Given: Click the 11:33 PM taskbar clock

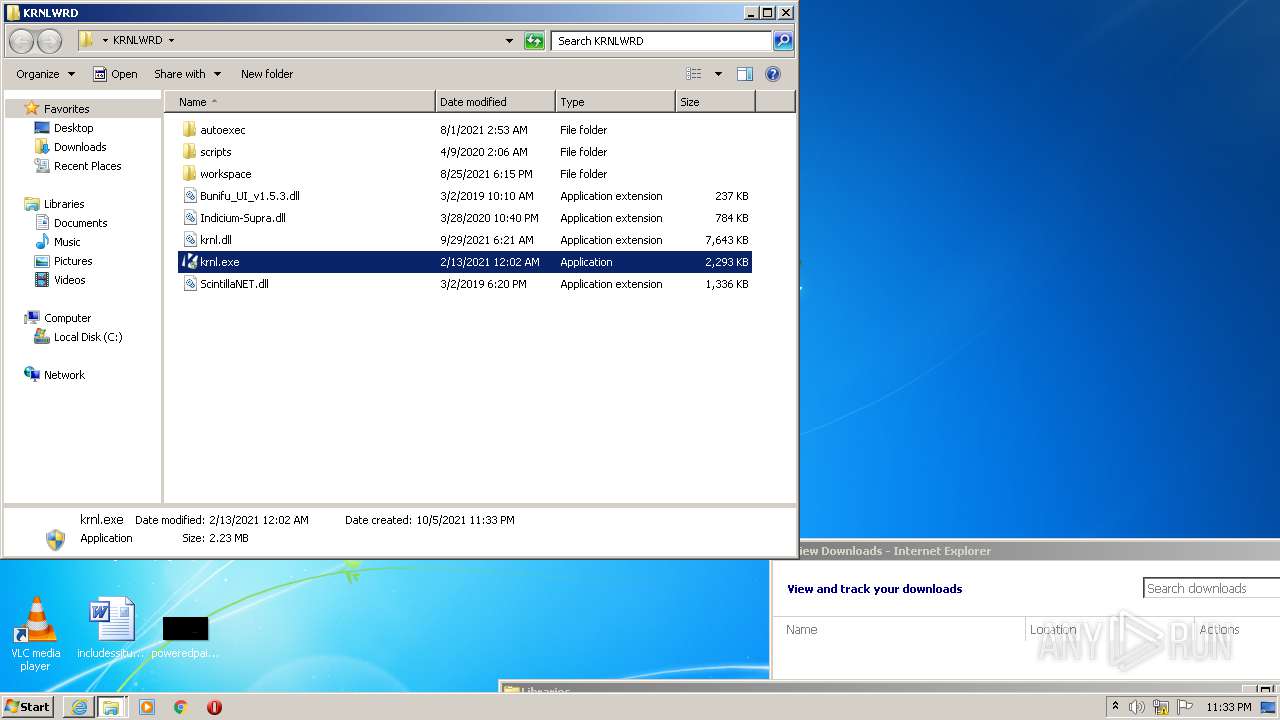Looking at the screenshot, I should pos(1228,707).
